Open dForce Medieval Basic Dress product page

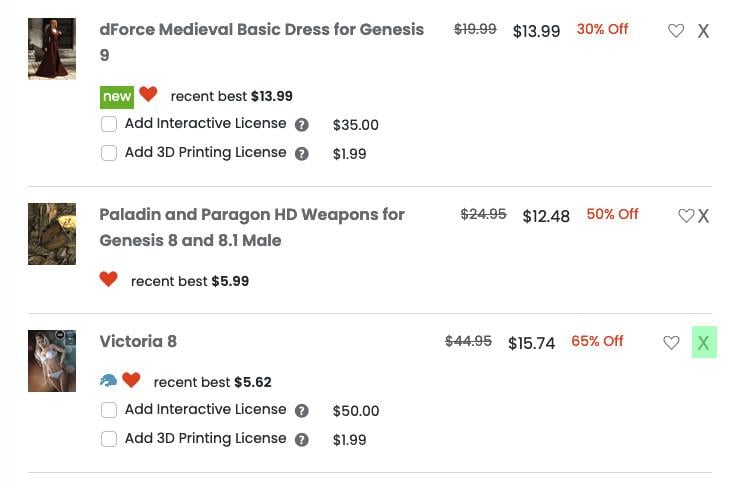[261, 30]
